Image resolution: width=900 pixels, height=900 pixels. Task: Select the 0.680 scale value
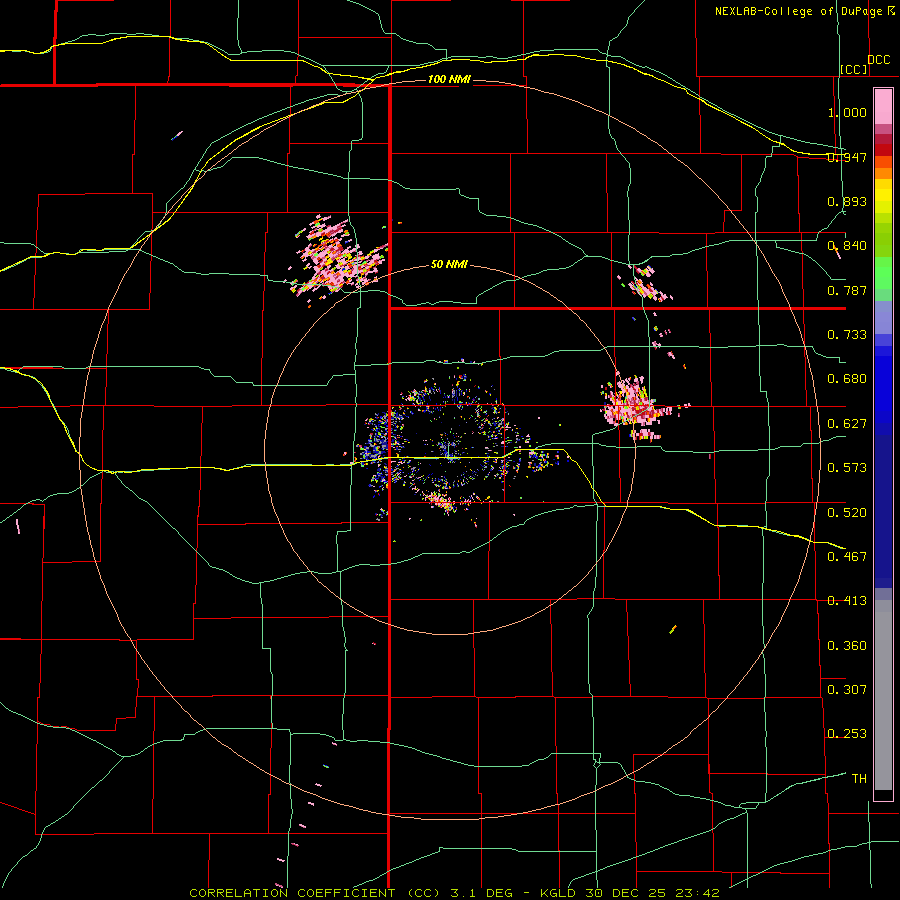coord(847,379)
